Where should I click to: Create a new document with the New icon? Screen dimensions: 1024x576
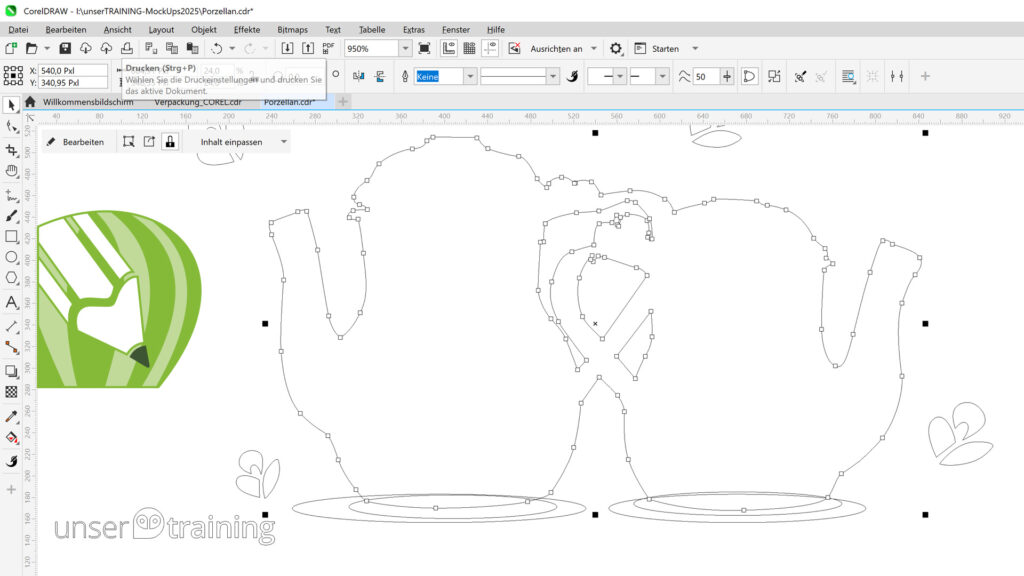(x=11, y=48)
